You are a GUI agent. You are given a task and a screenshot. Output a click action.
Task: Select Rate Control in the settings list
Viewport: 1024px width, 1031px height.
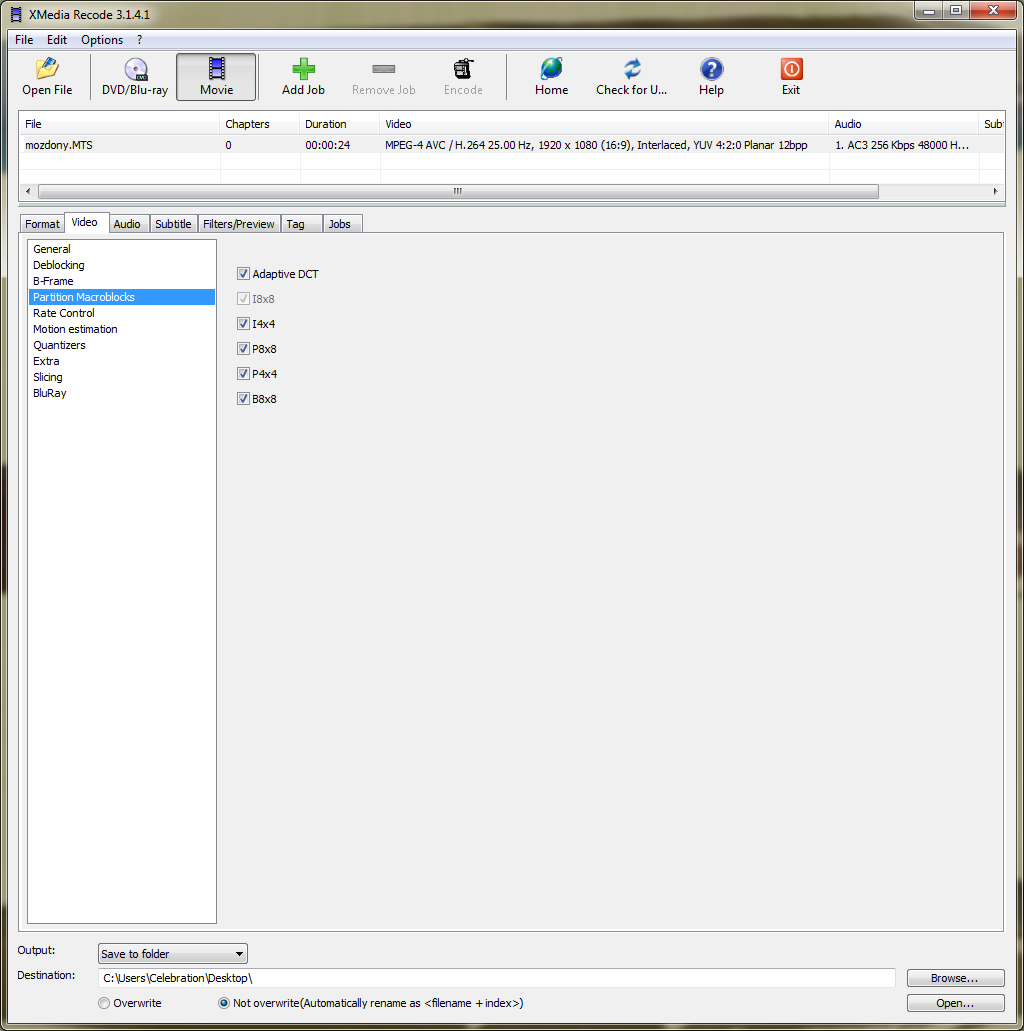[x=122, y=313]
